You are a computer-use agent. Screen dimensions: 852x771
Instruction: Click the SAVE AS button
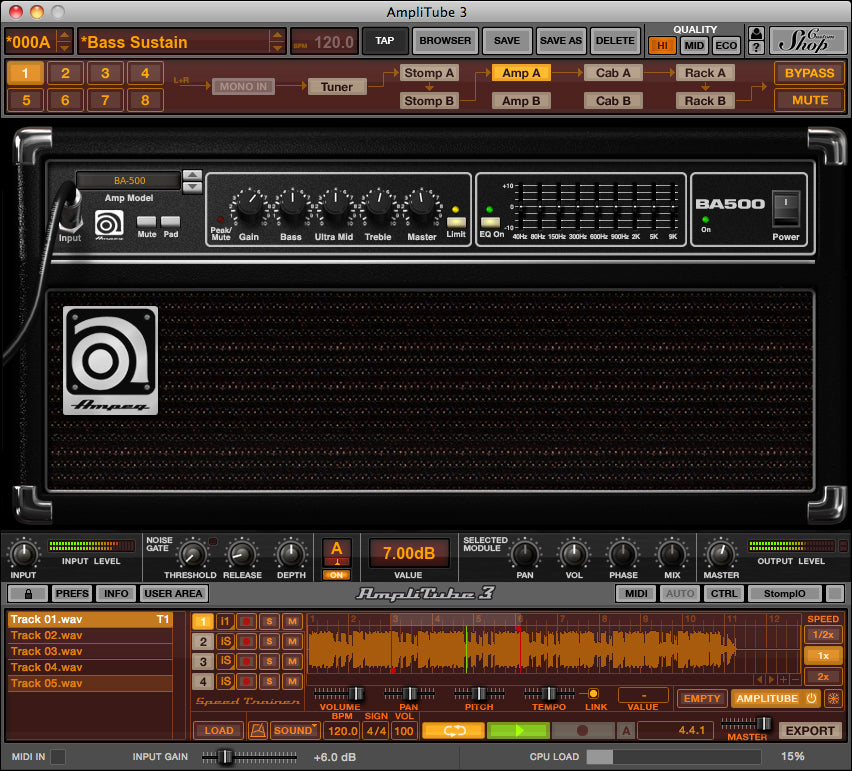pyautogui.click(x=560, y=41)
